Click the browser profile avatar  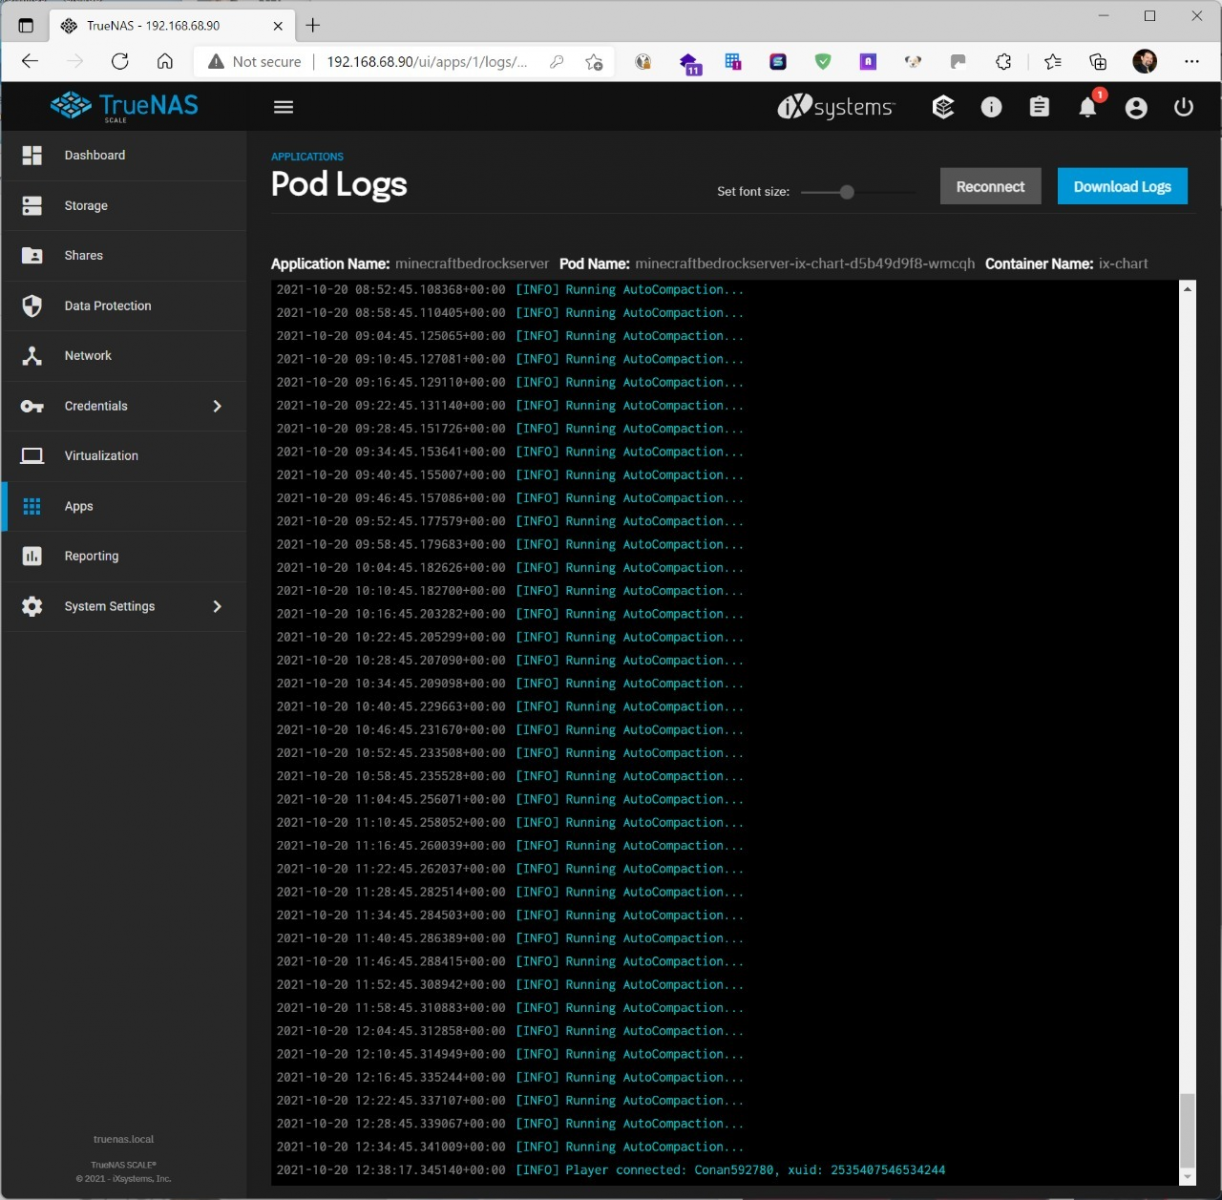tap(1145, 62)
